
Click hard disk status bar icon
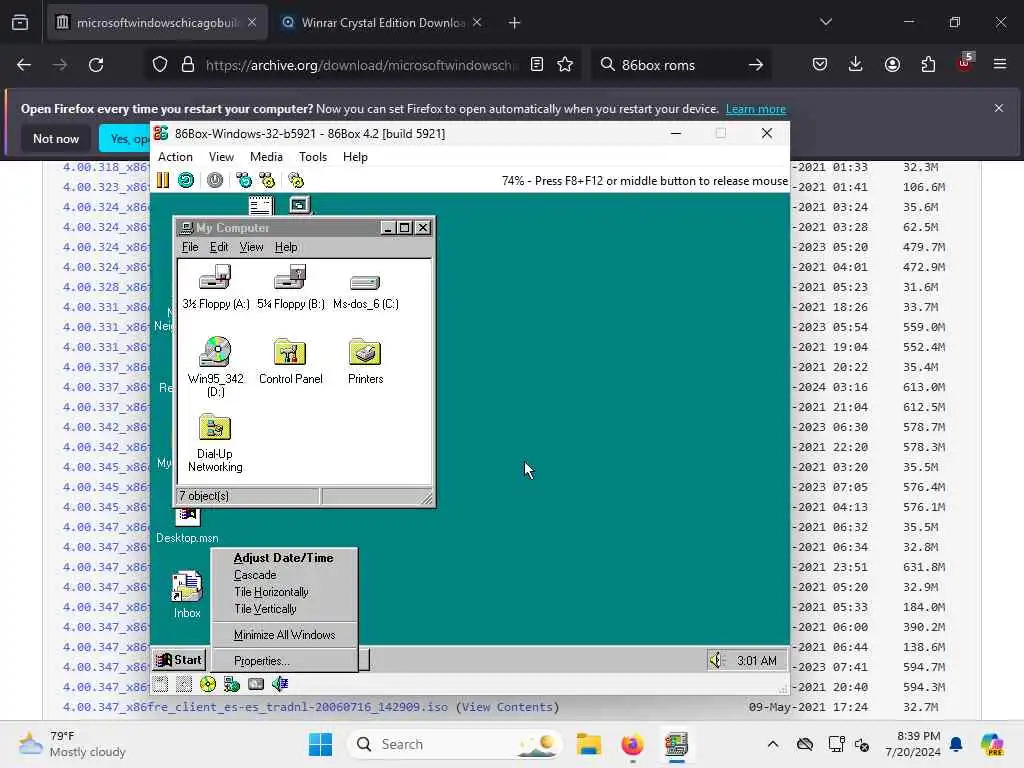tap(256, 684)
